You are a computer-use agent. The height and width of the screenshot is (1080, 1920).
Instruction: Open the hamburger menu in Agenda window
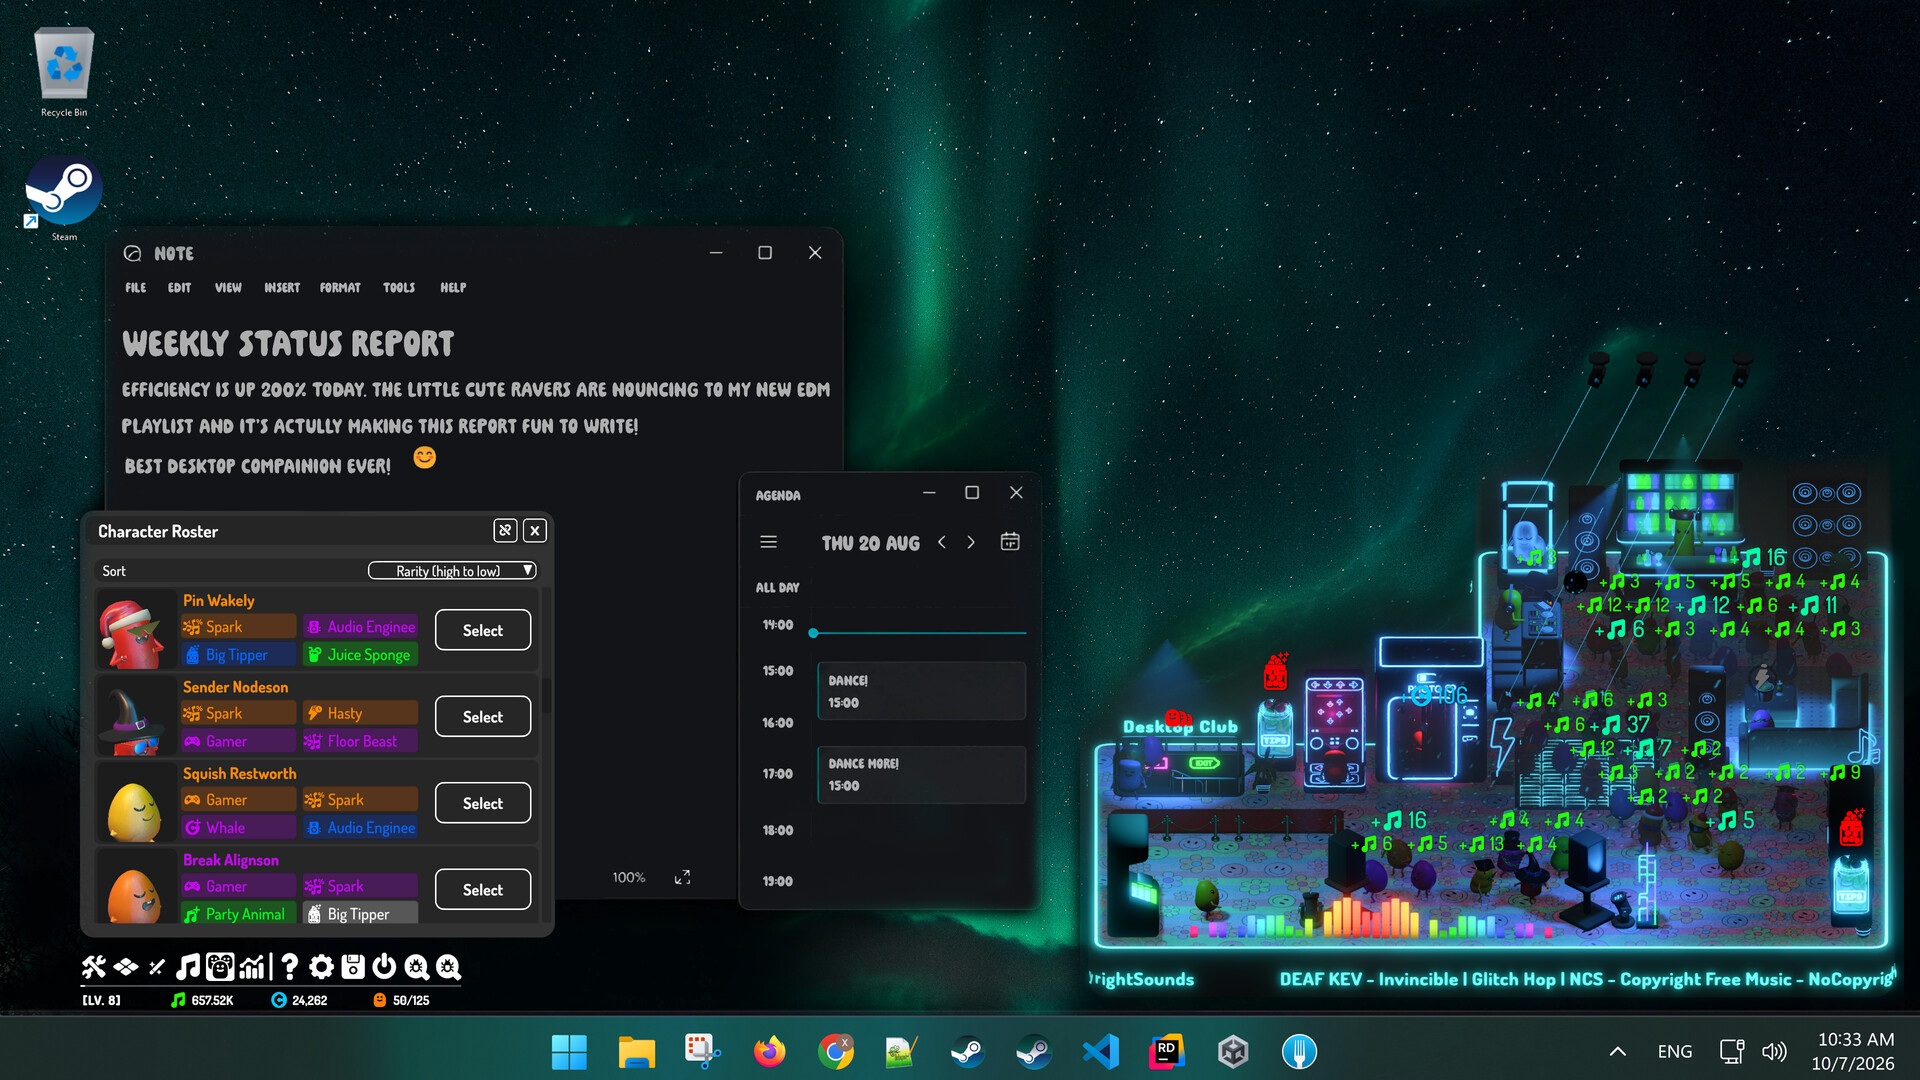[768, 542]
